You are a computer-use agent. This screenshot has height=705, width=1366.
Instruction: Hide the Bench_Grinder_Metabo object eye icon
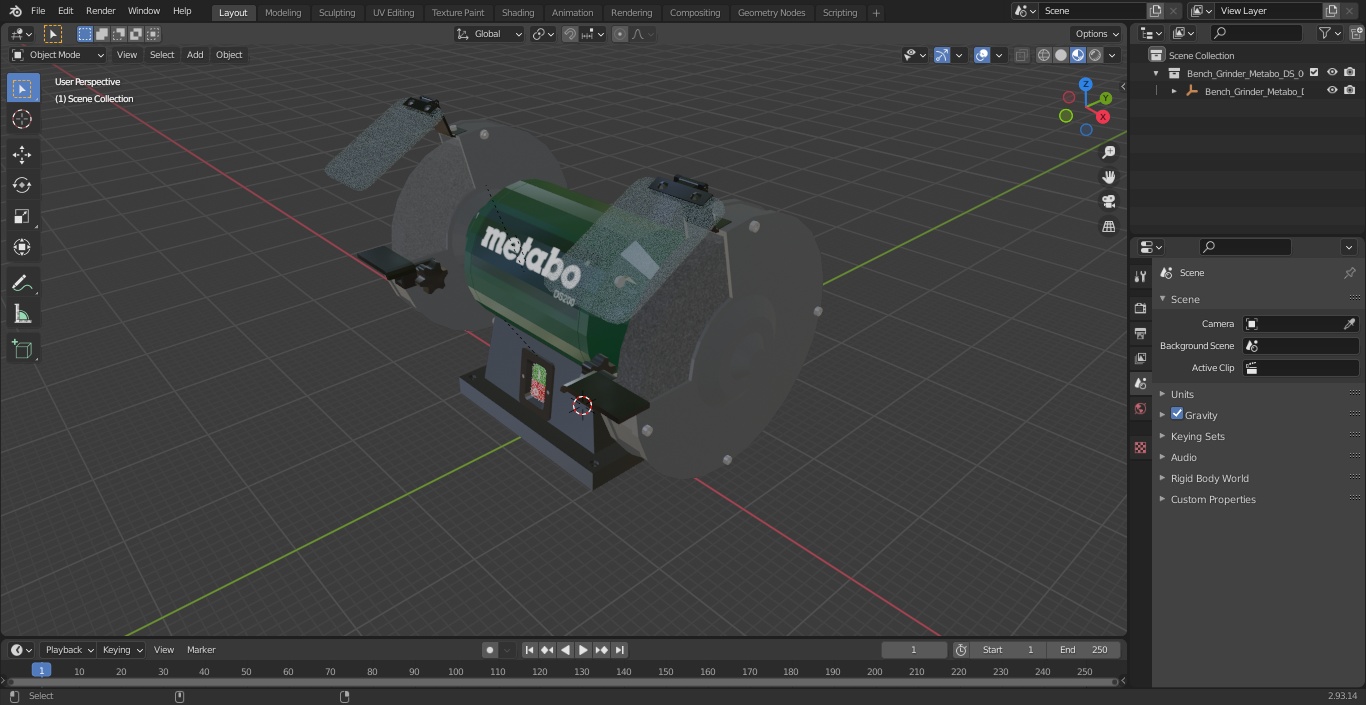(1332, 90)
